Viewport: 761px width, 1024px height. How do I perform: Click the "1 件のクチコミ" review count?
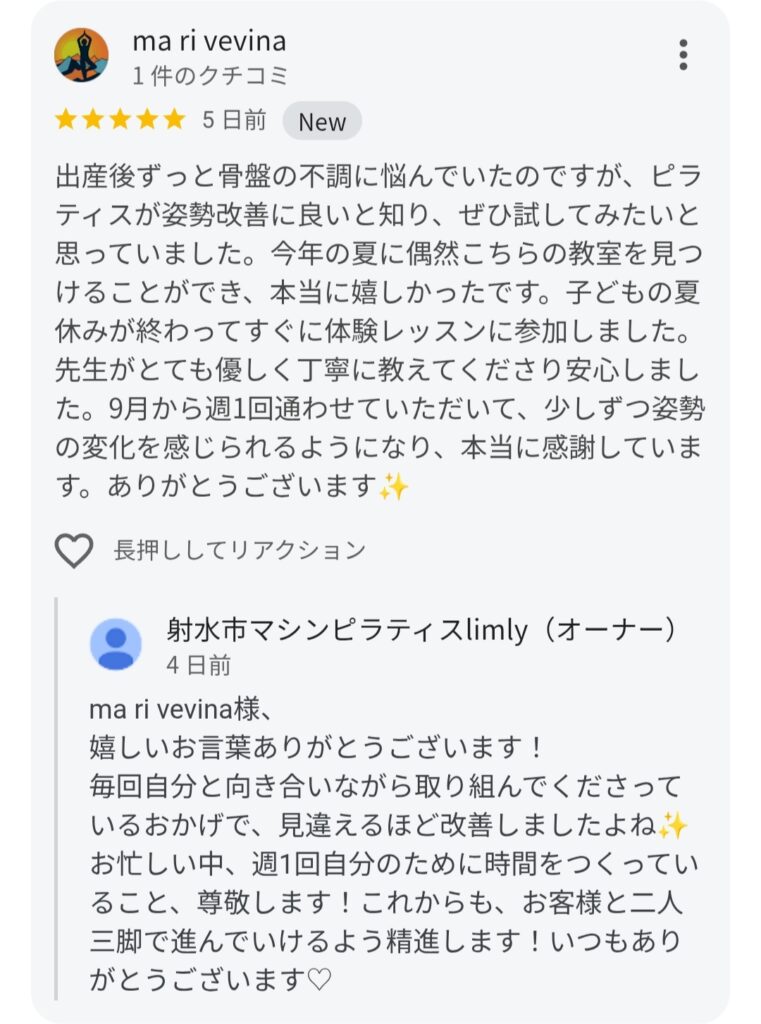point(210,75)
